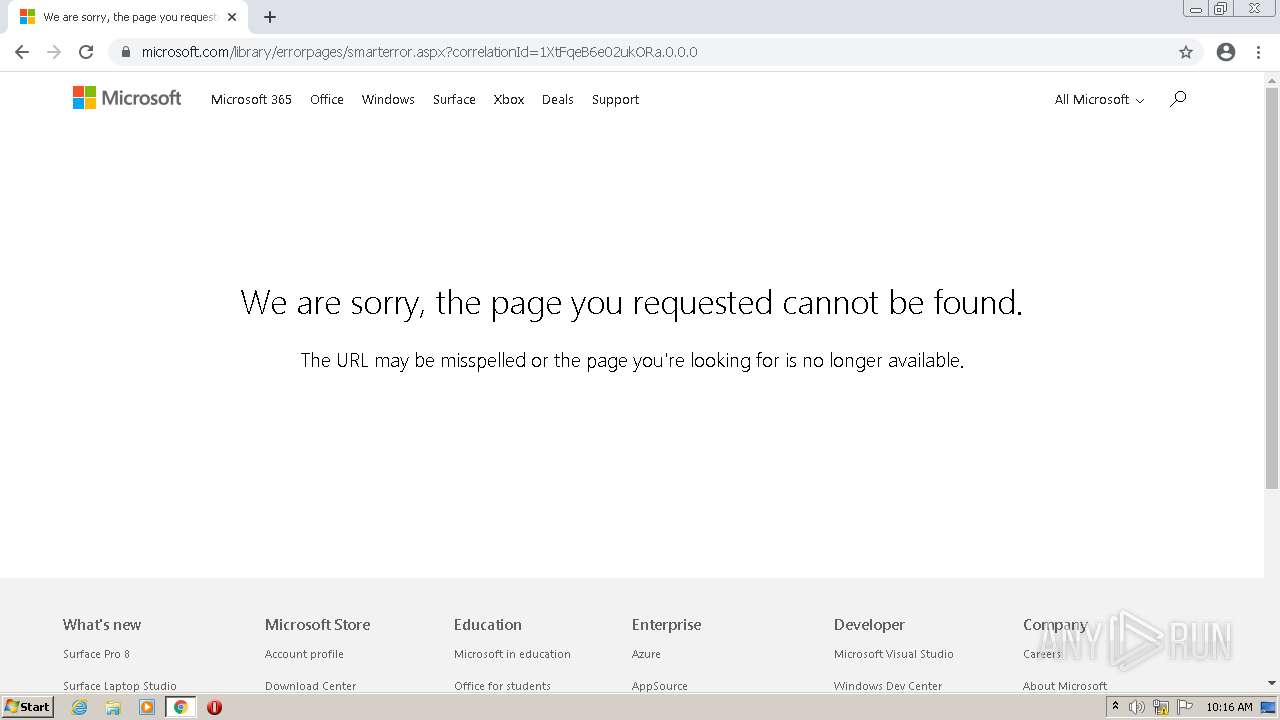This screenshot has width=1280, height=720.
Task: Open the Surface Pro 8 link
Action: 96,654
